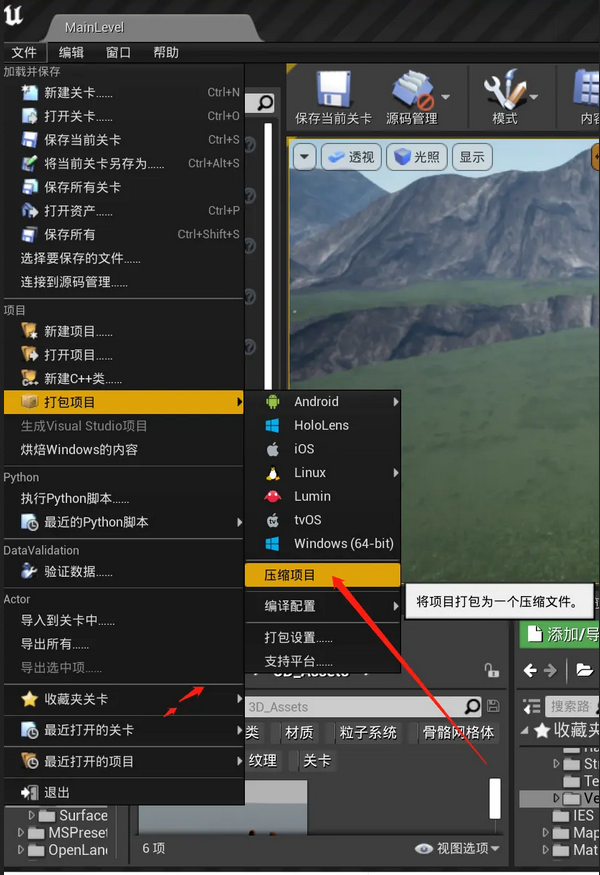This screenshot has width=600, height=875.
Task: Click the 光照 lit view mode button
Action: (417, 157)
